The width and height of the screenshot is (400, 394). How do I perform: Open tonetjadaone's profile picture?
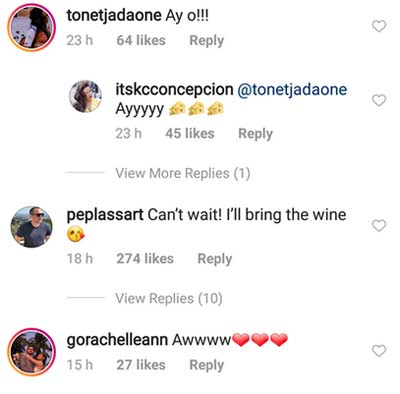pos(32,28)
